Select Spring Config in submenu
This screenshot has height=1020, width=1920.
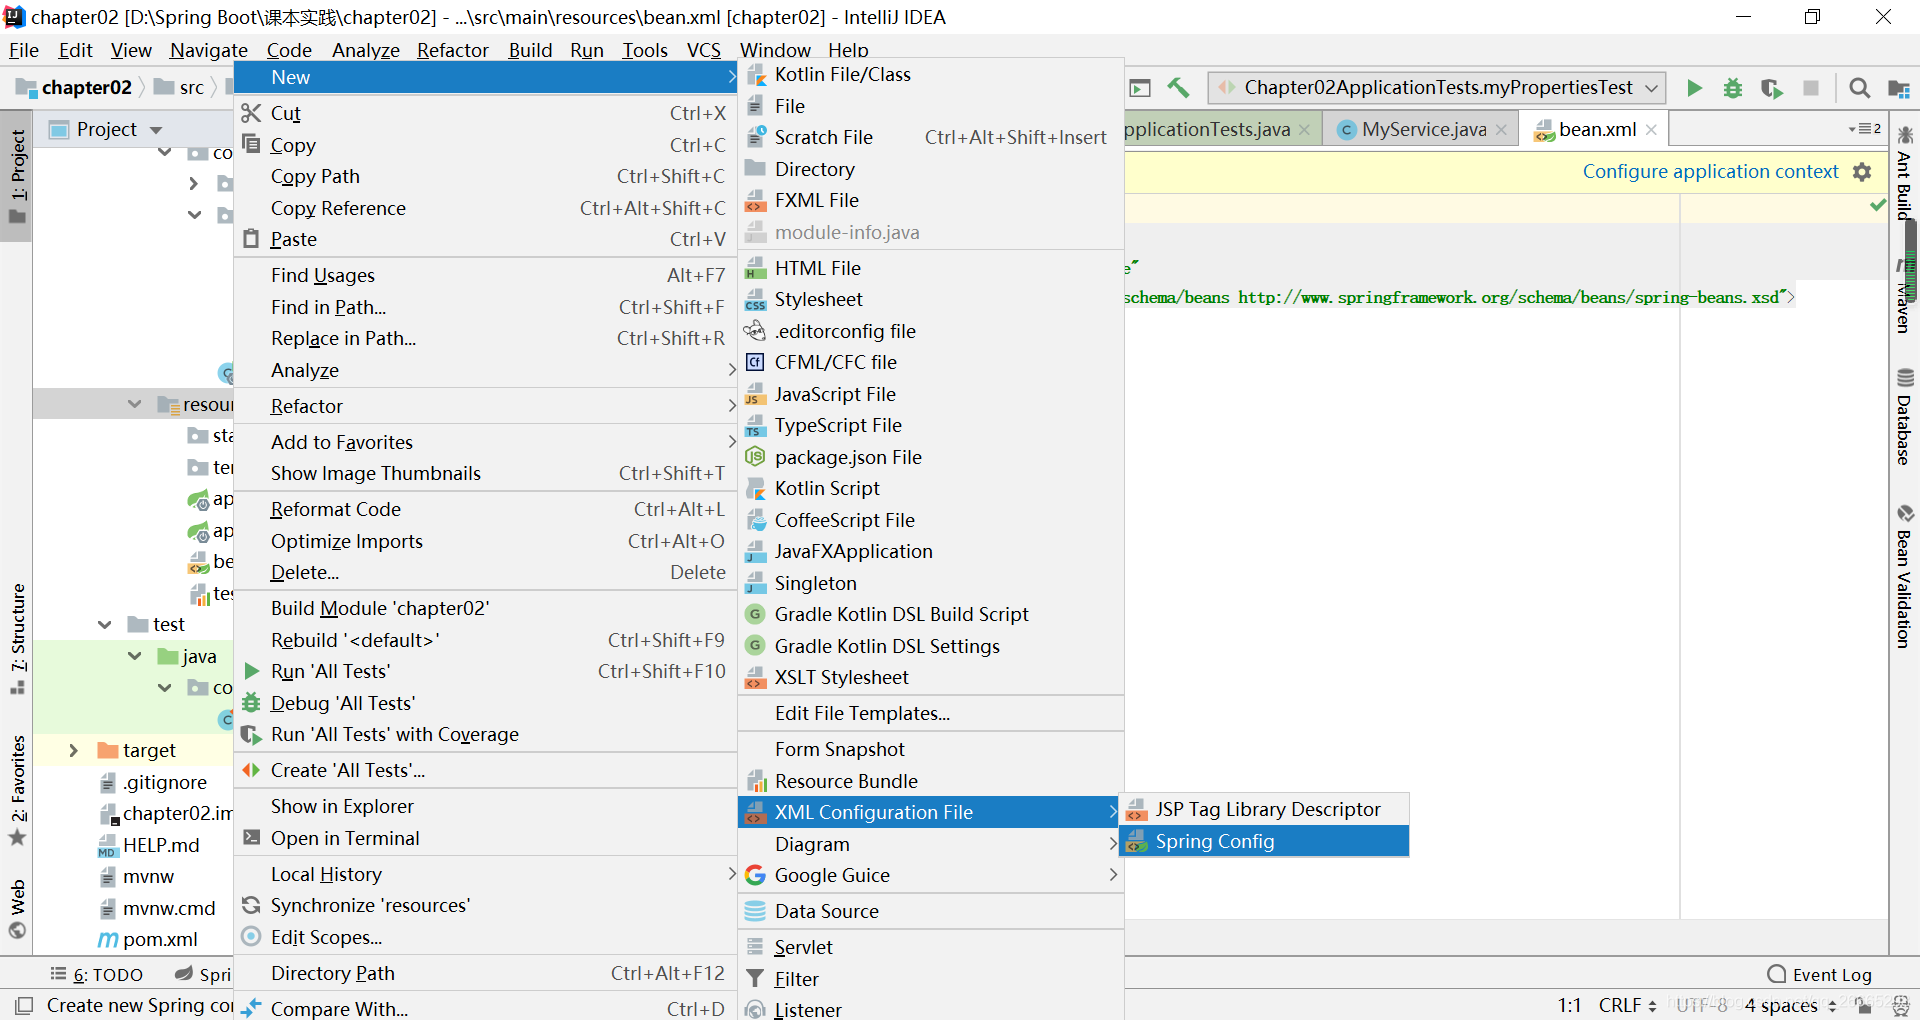[x=1265, y=841]
